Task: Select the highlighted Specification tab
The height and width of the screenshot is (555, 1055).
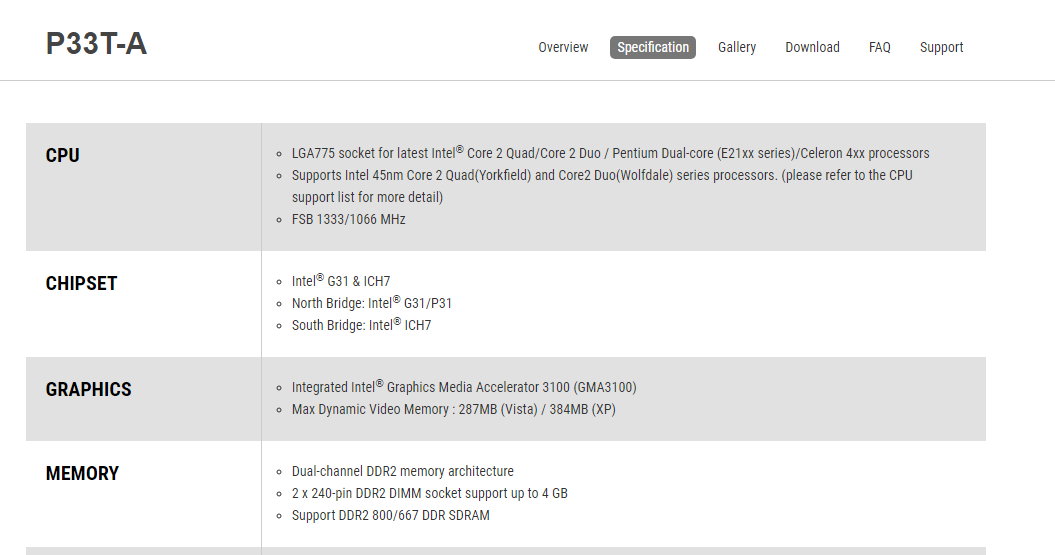Action: pyautogui.click(x=653, y=47)
